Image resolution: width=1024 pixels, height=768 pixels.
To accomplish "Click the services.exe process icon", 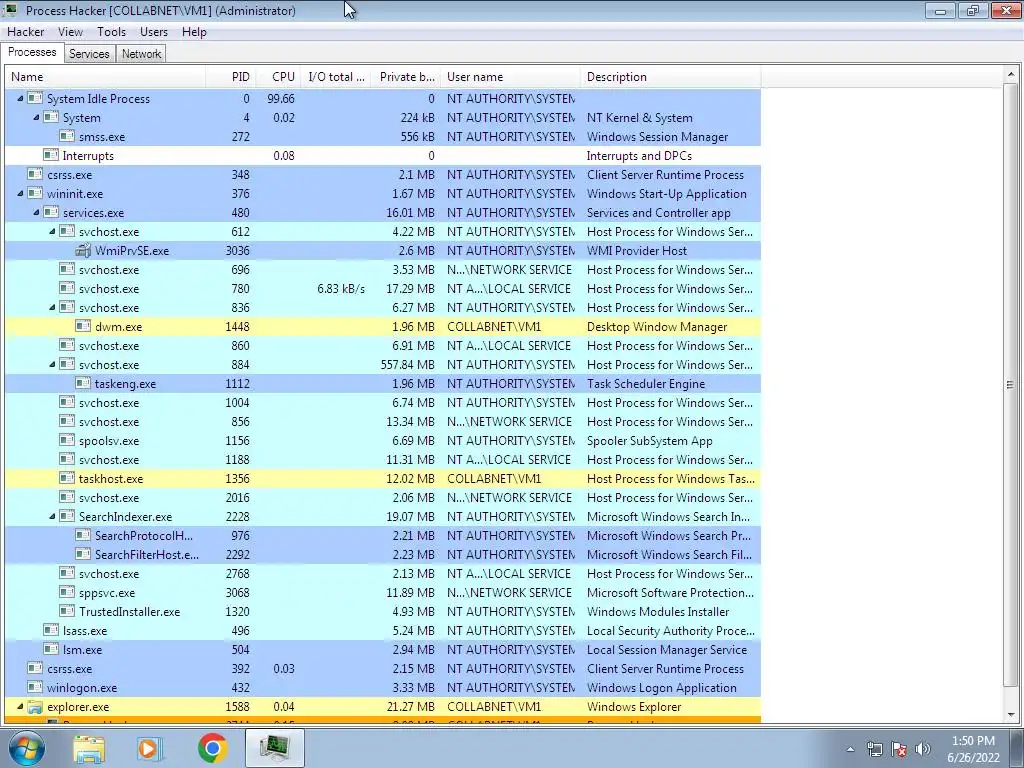I will [51, 213].
